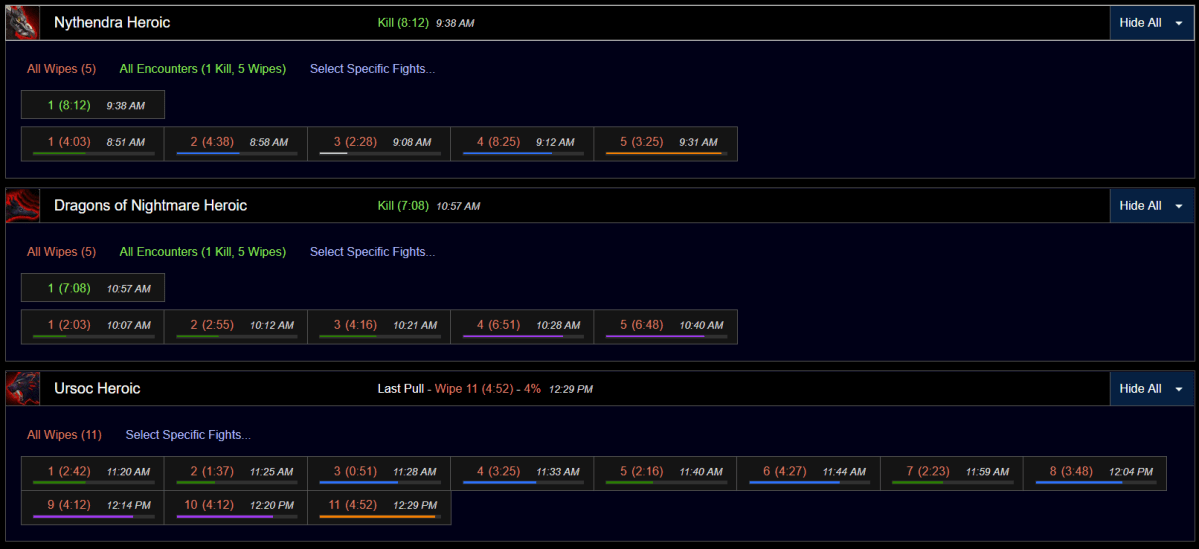Screen dimensions: 1199x549
Task: Open the Dragons of Nightmare Heroic title
Action: 151,206
